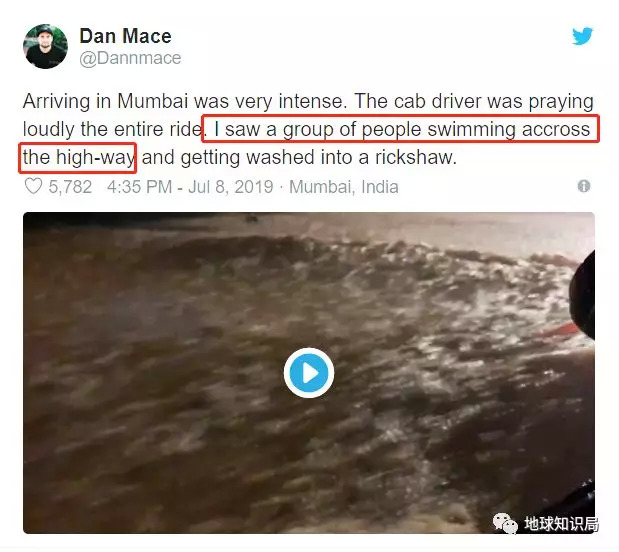Click 'loudly the entire ride' text
The image size is (619, 552).
click(113, 129)
